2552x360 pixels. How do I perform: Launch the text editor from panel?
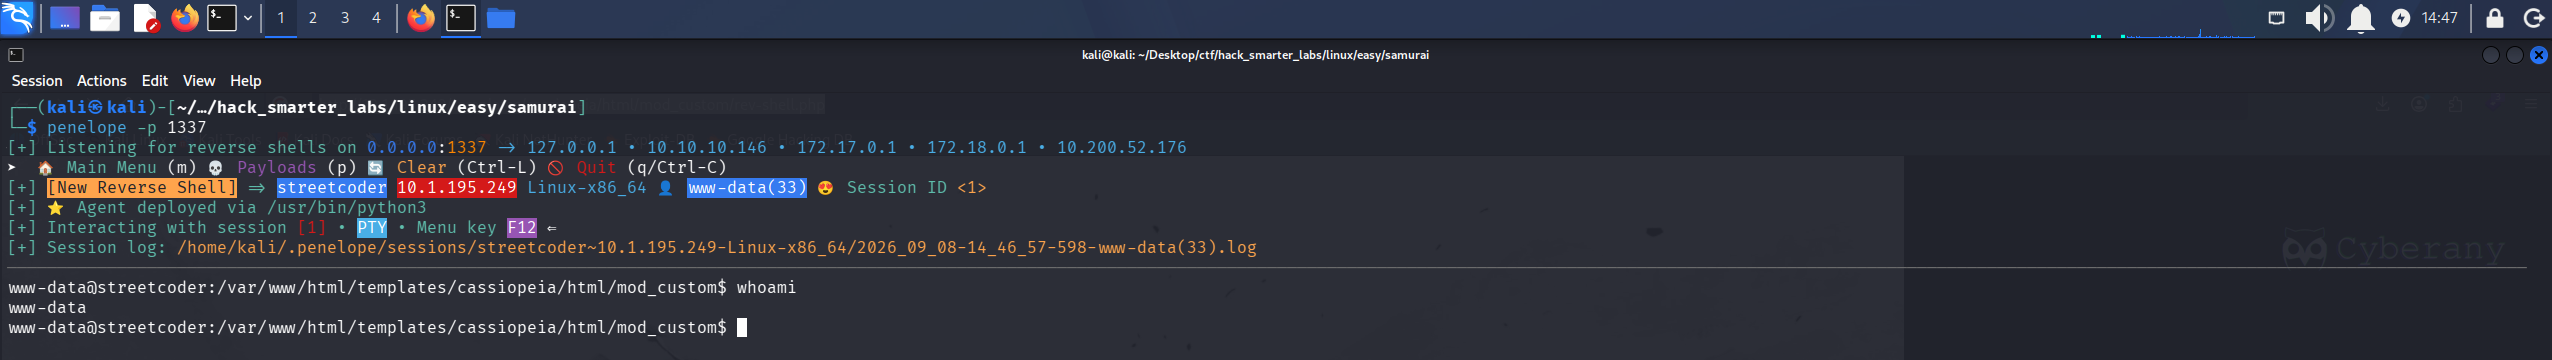tap(146, 18)
